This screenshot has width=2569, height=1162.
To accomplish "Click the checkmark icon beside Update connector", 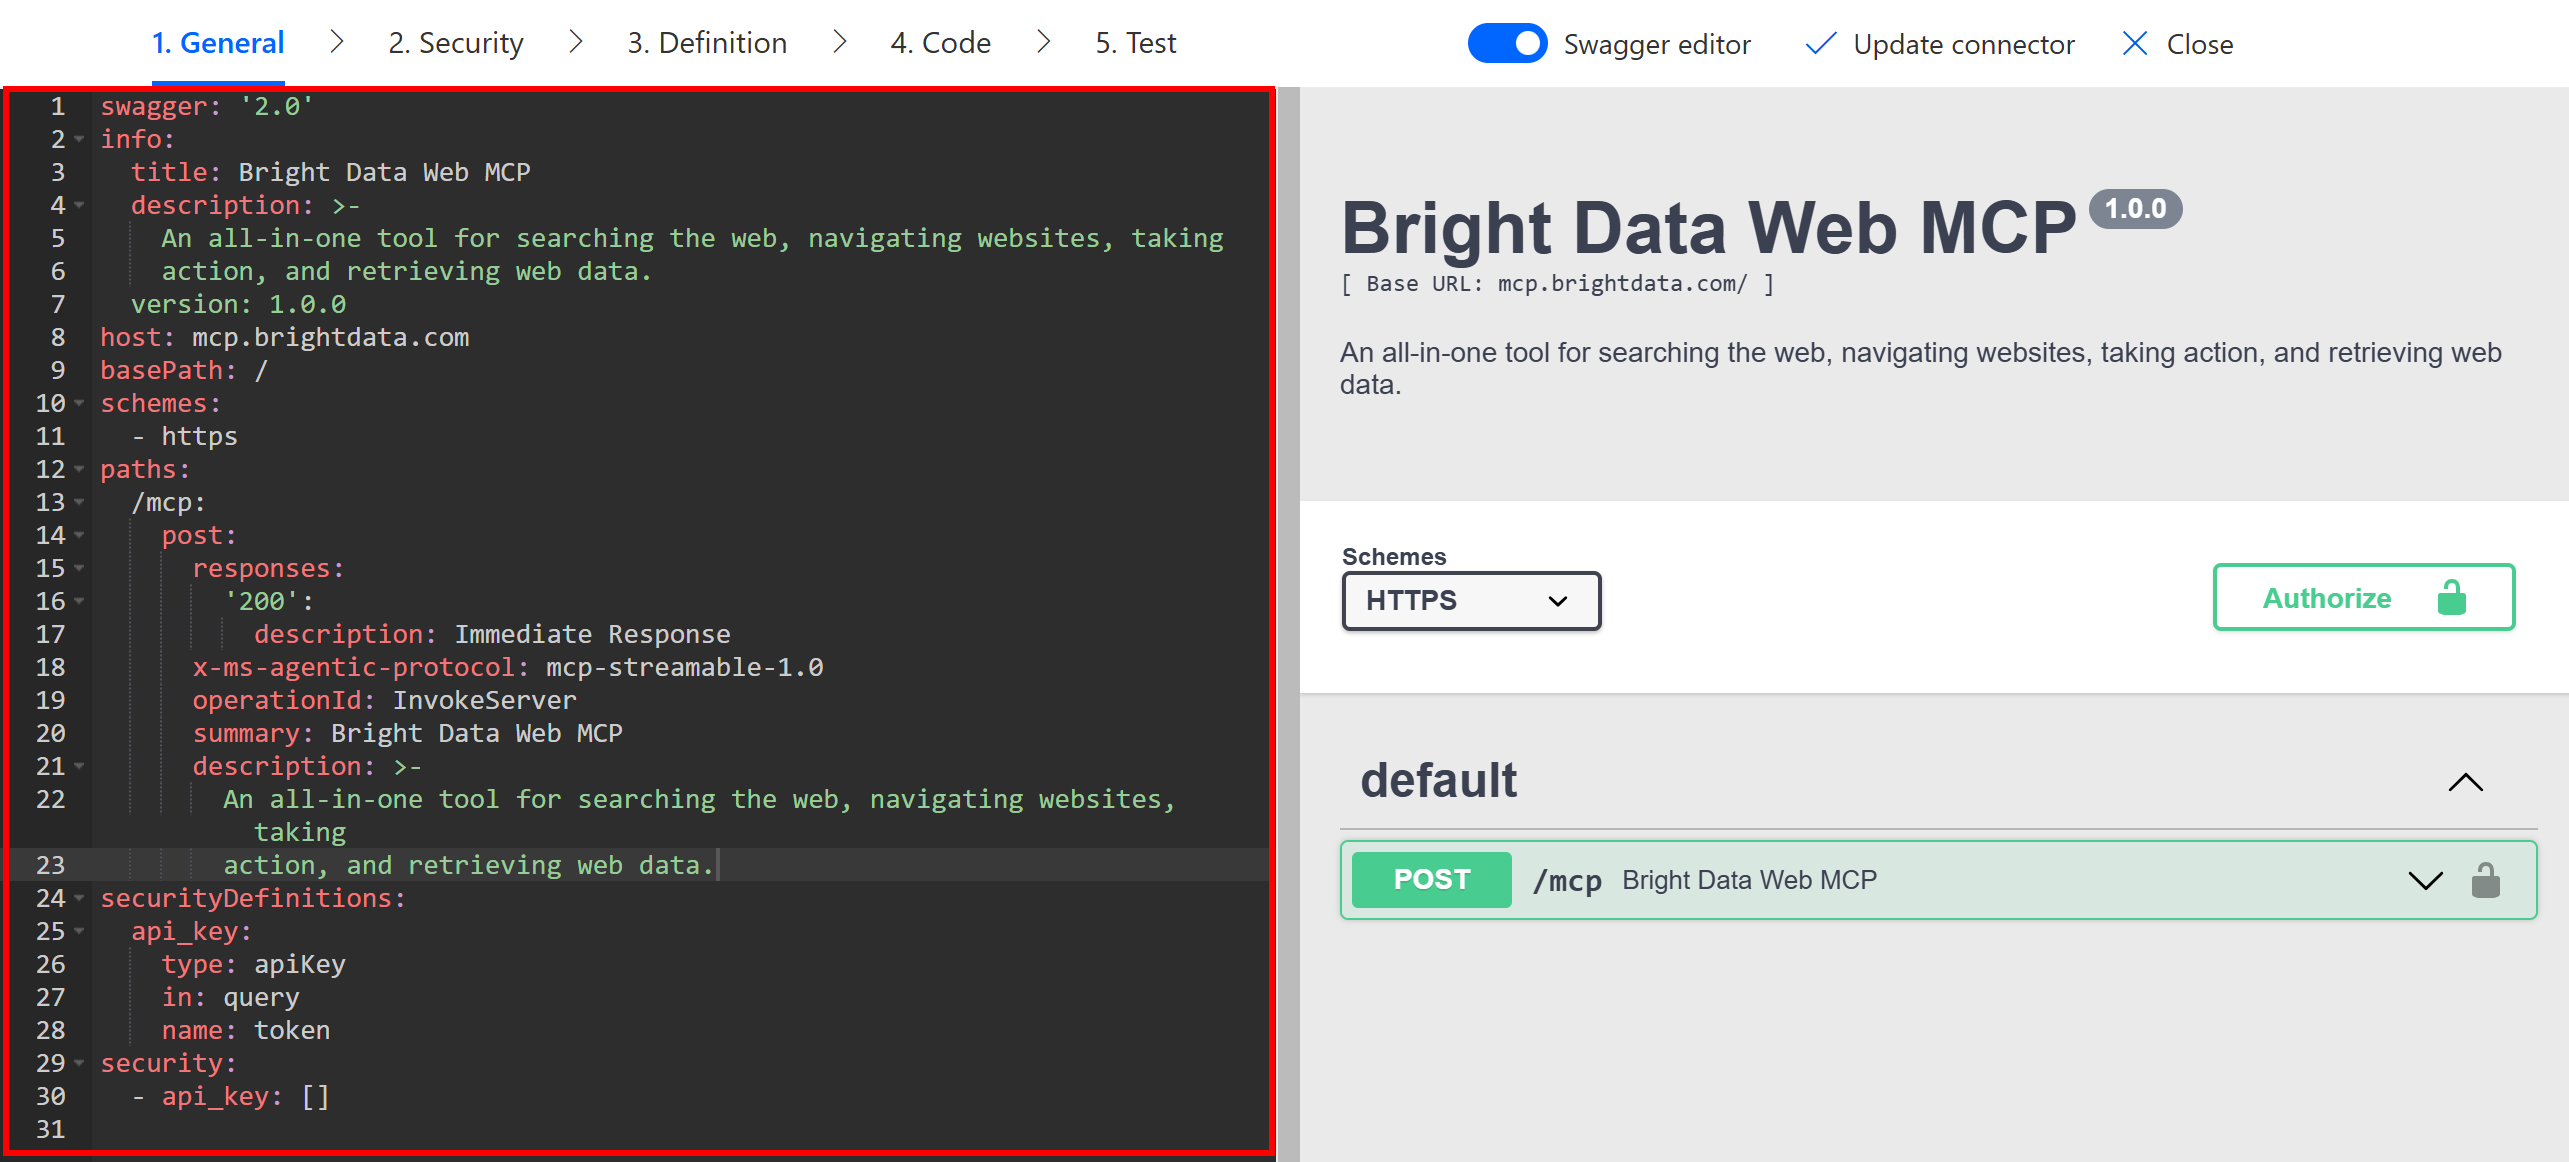I will [x=1821, y=43].
